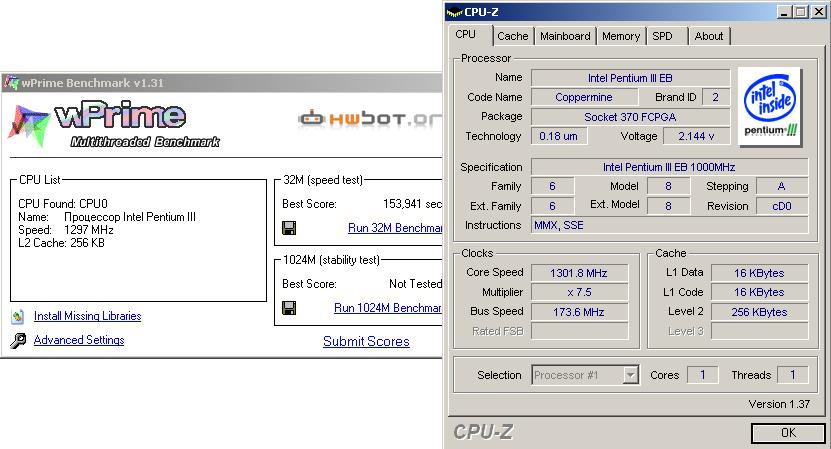Switch to the Mainboard tab

[565, 36]
